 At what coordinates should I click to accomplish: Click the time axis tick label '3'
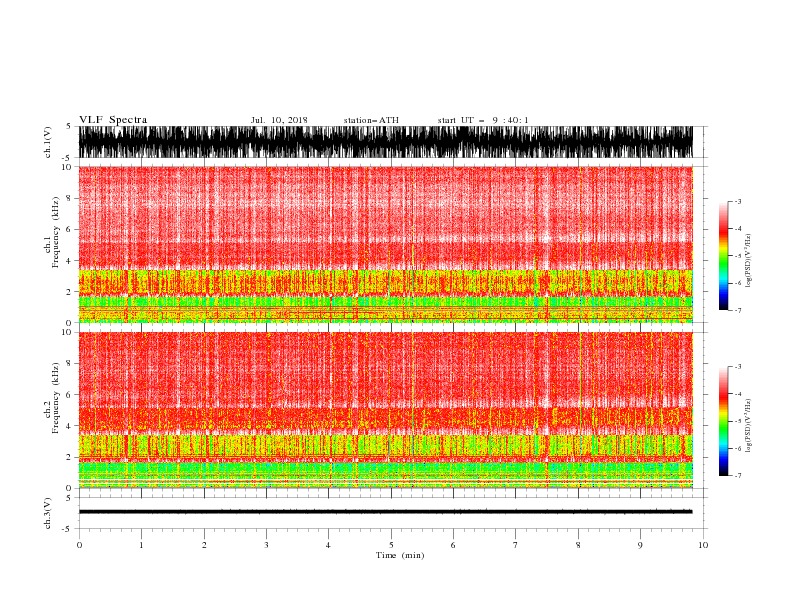(266, 545)
